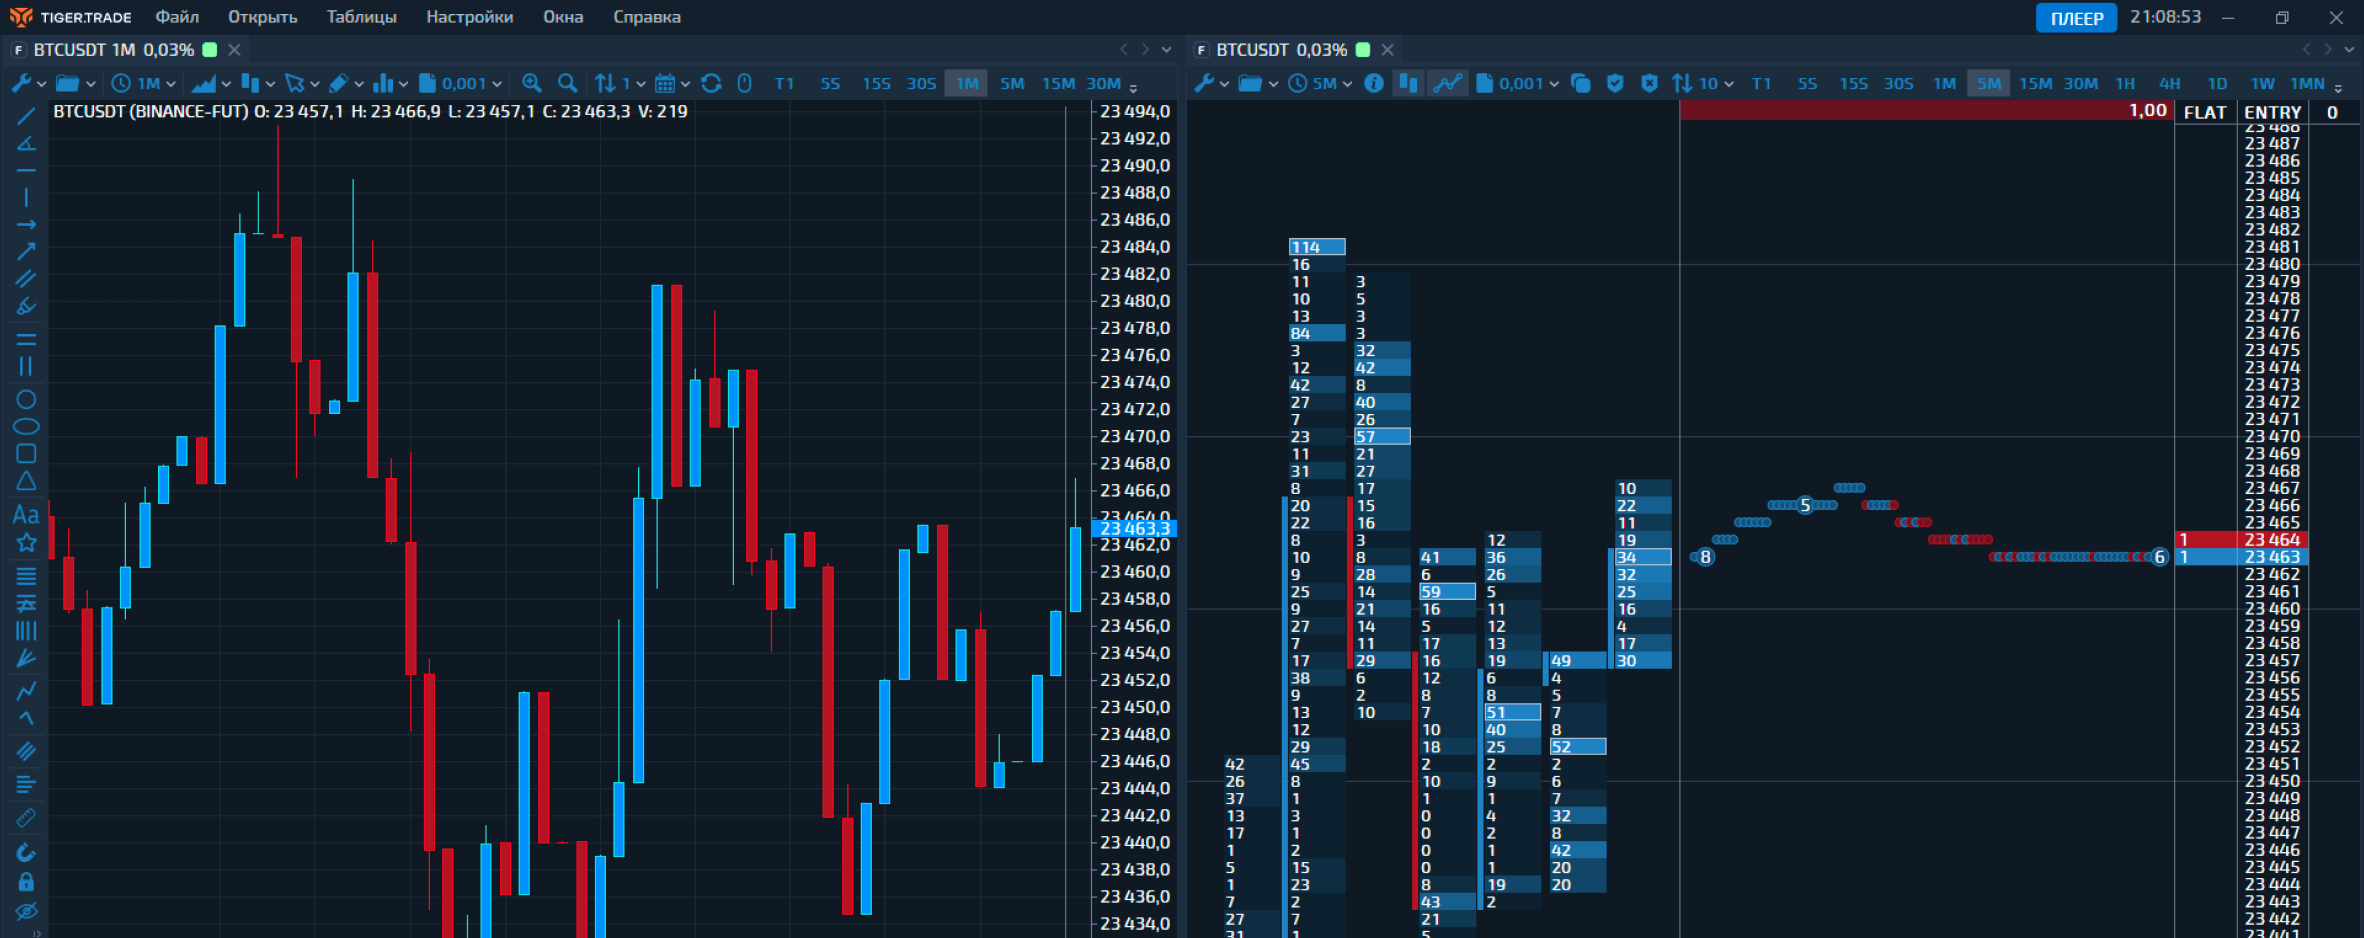Open the Настройки menu
This screenshot has width=2364, height=938.
point(469,17)
